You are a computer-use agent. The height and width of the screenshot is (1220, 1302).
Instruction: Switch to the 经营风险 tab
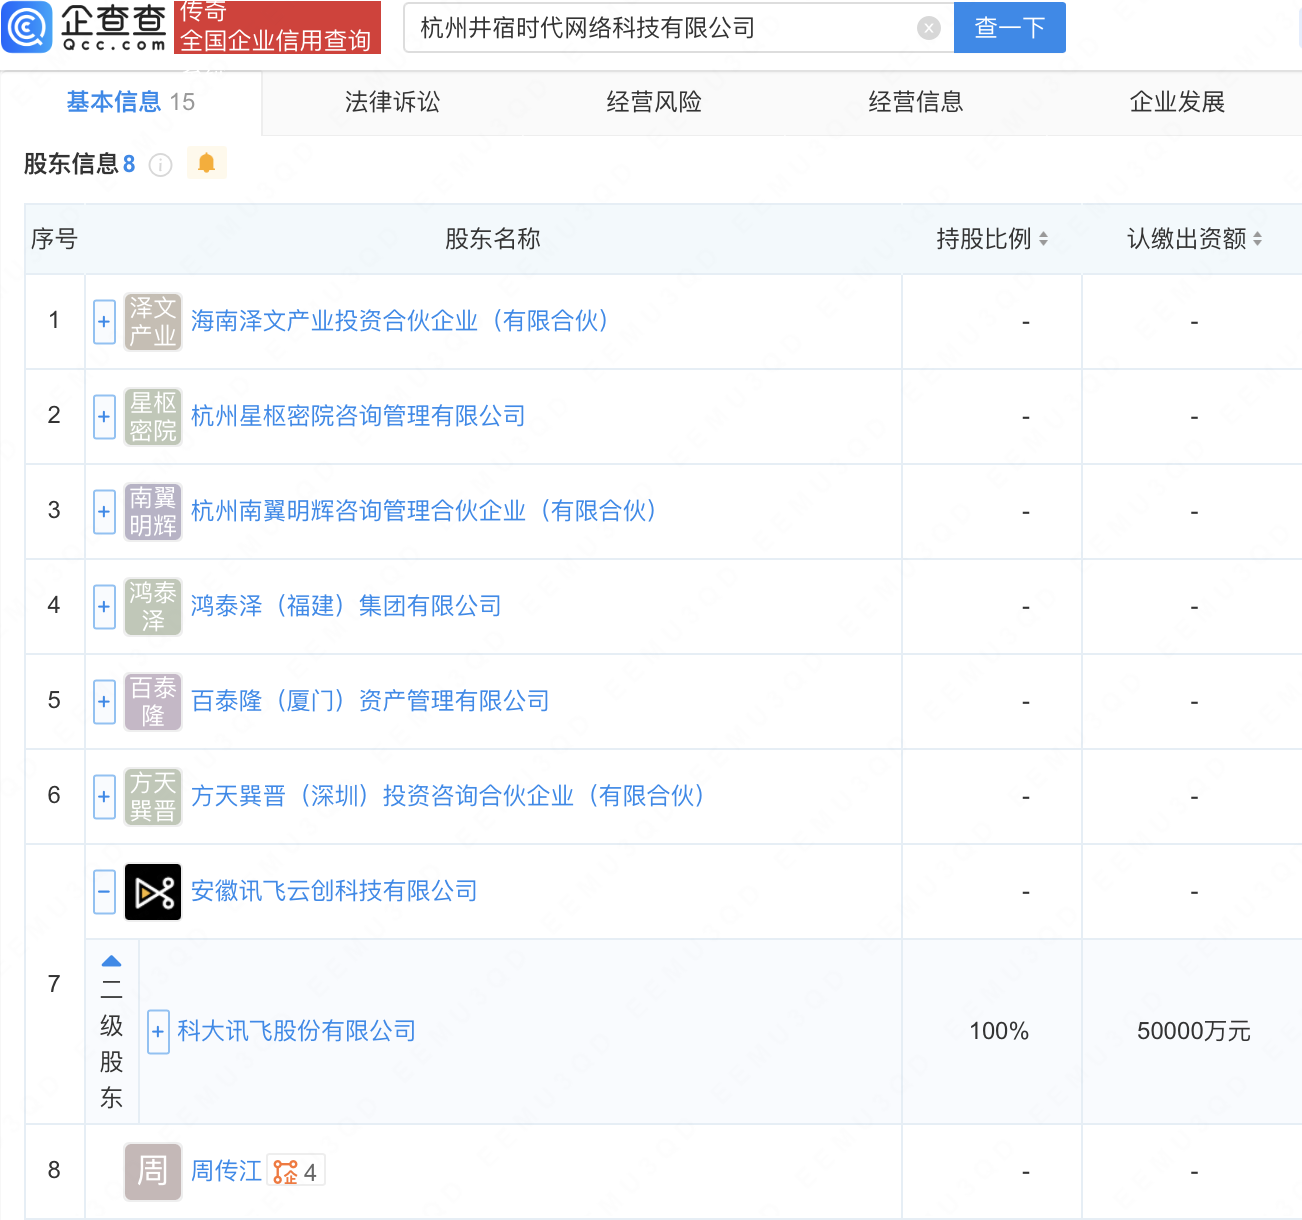[x=654, y=102]
